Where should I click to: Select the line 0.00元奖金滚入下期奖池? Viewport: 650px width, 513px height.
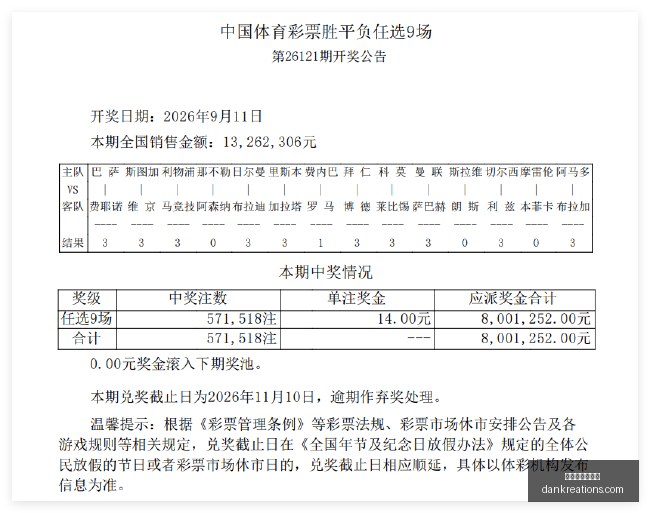point(176,364)
